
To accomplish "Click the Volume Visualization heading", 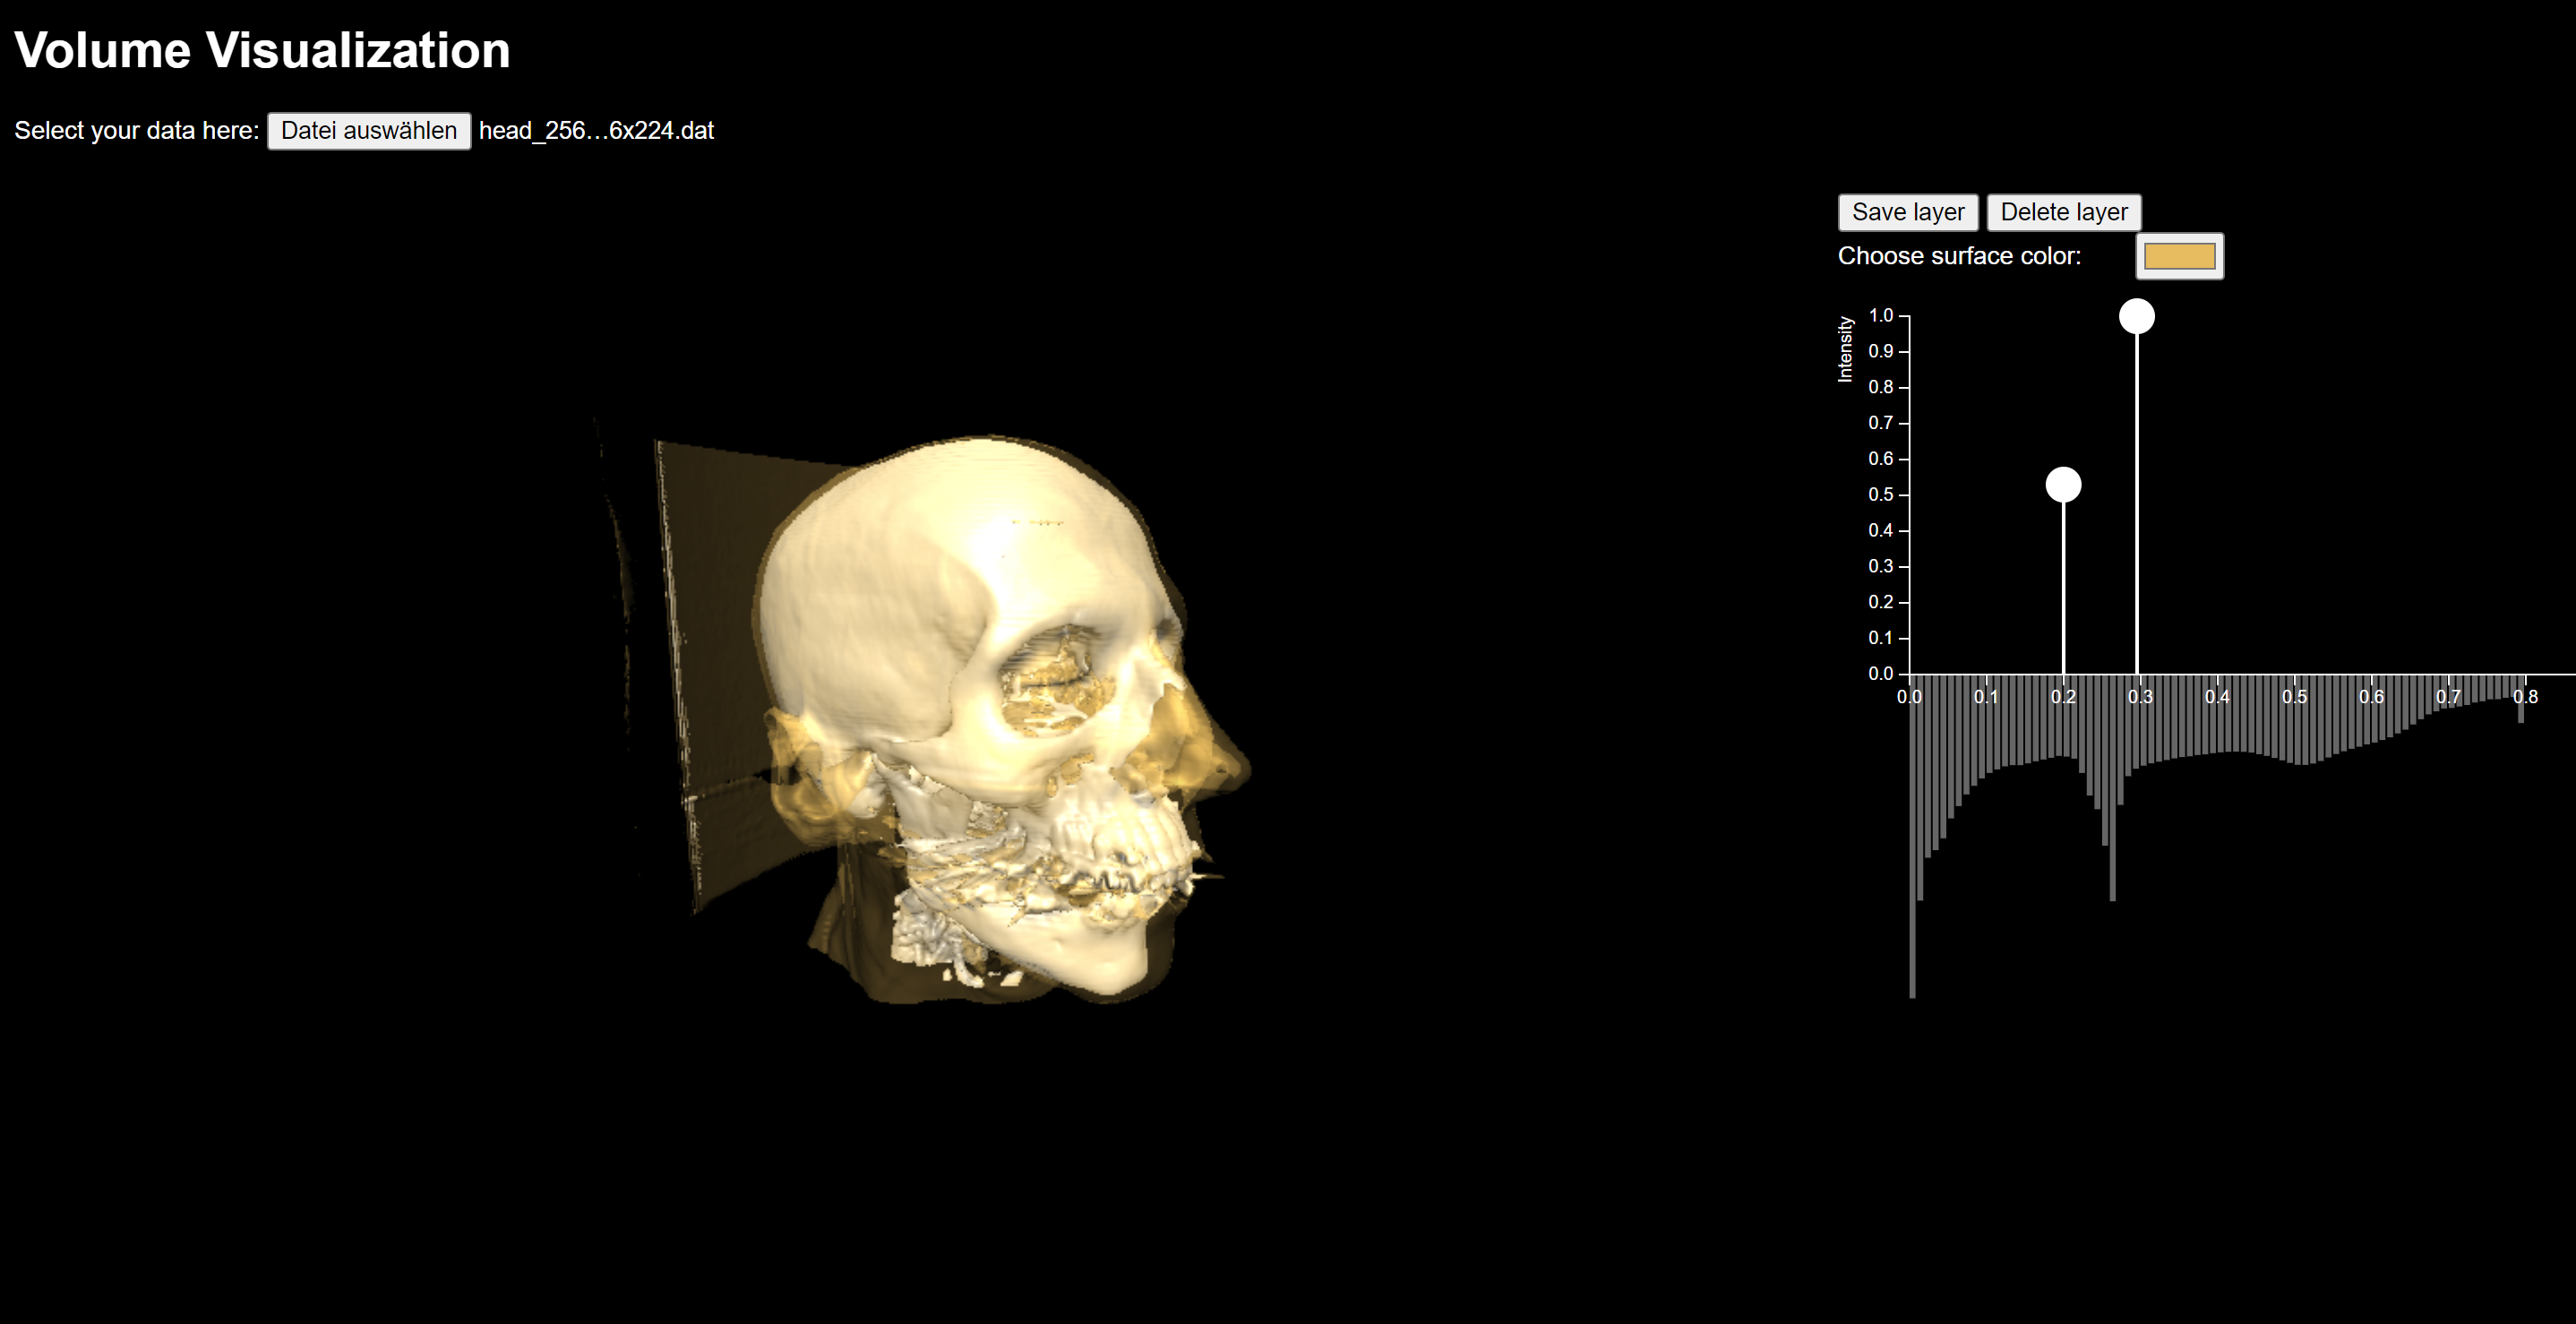I will point(262,50).
